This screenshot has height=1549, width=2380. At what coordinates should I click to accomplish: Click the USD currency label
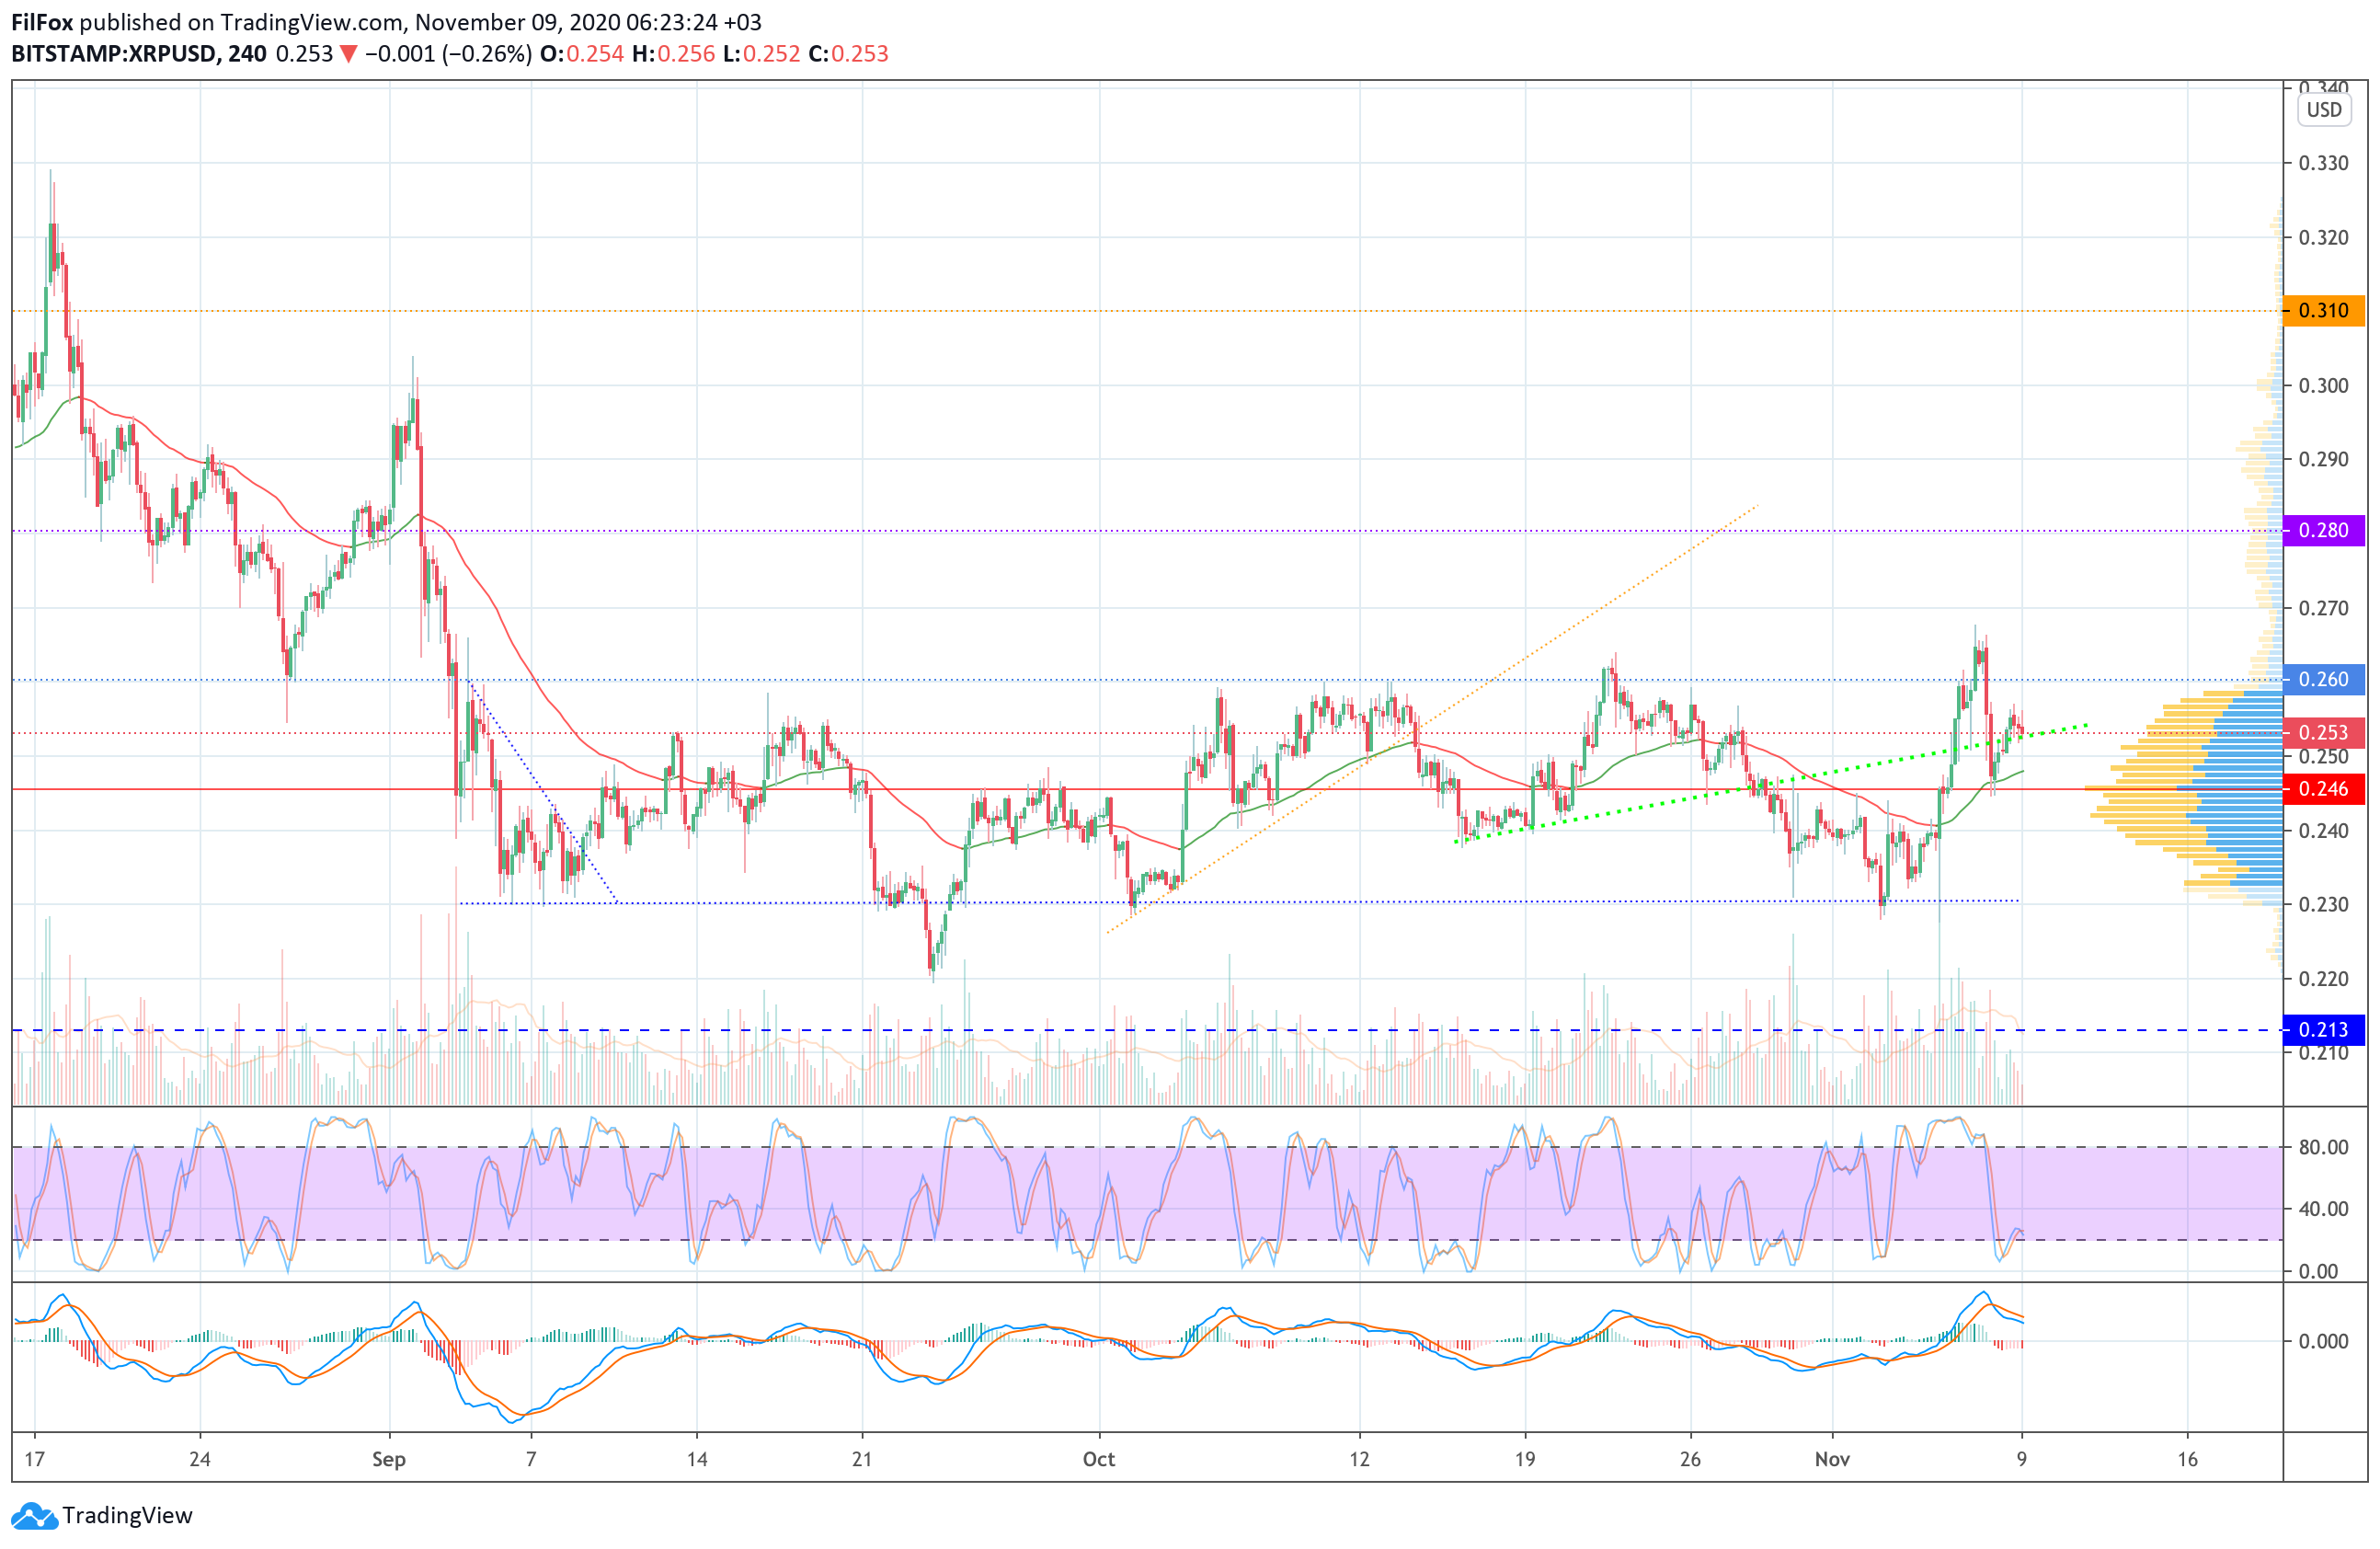click(2323, 110)
